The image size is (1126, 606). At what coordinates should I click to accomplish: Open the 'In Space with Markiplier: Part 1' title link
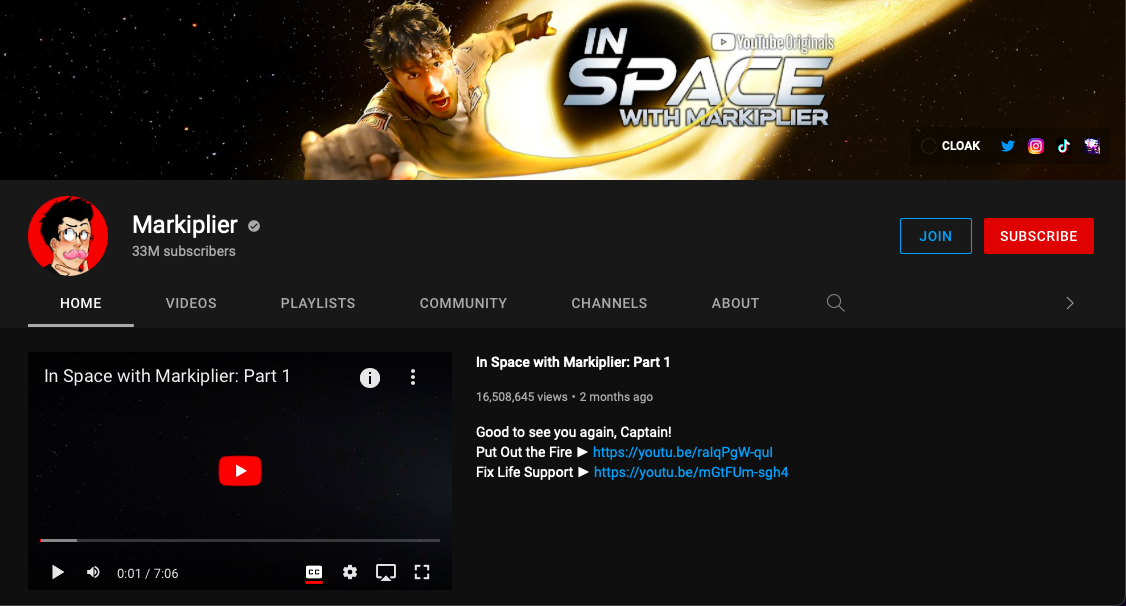(573, 363)
